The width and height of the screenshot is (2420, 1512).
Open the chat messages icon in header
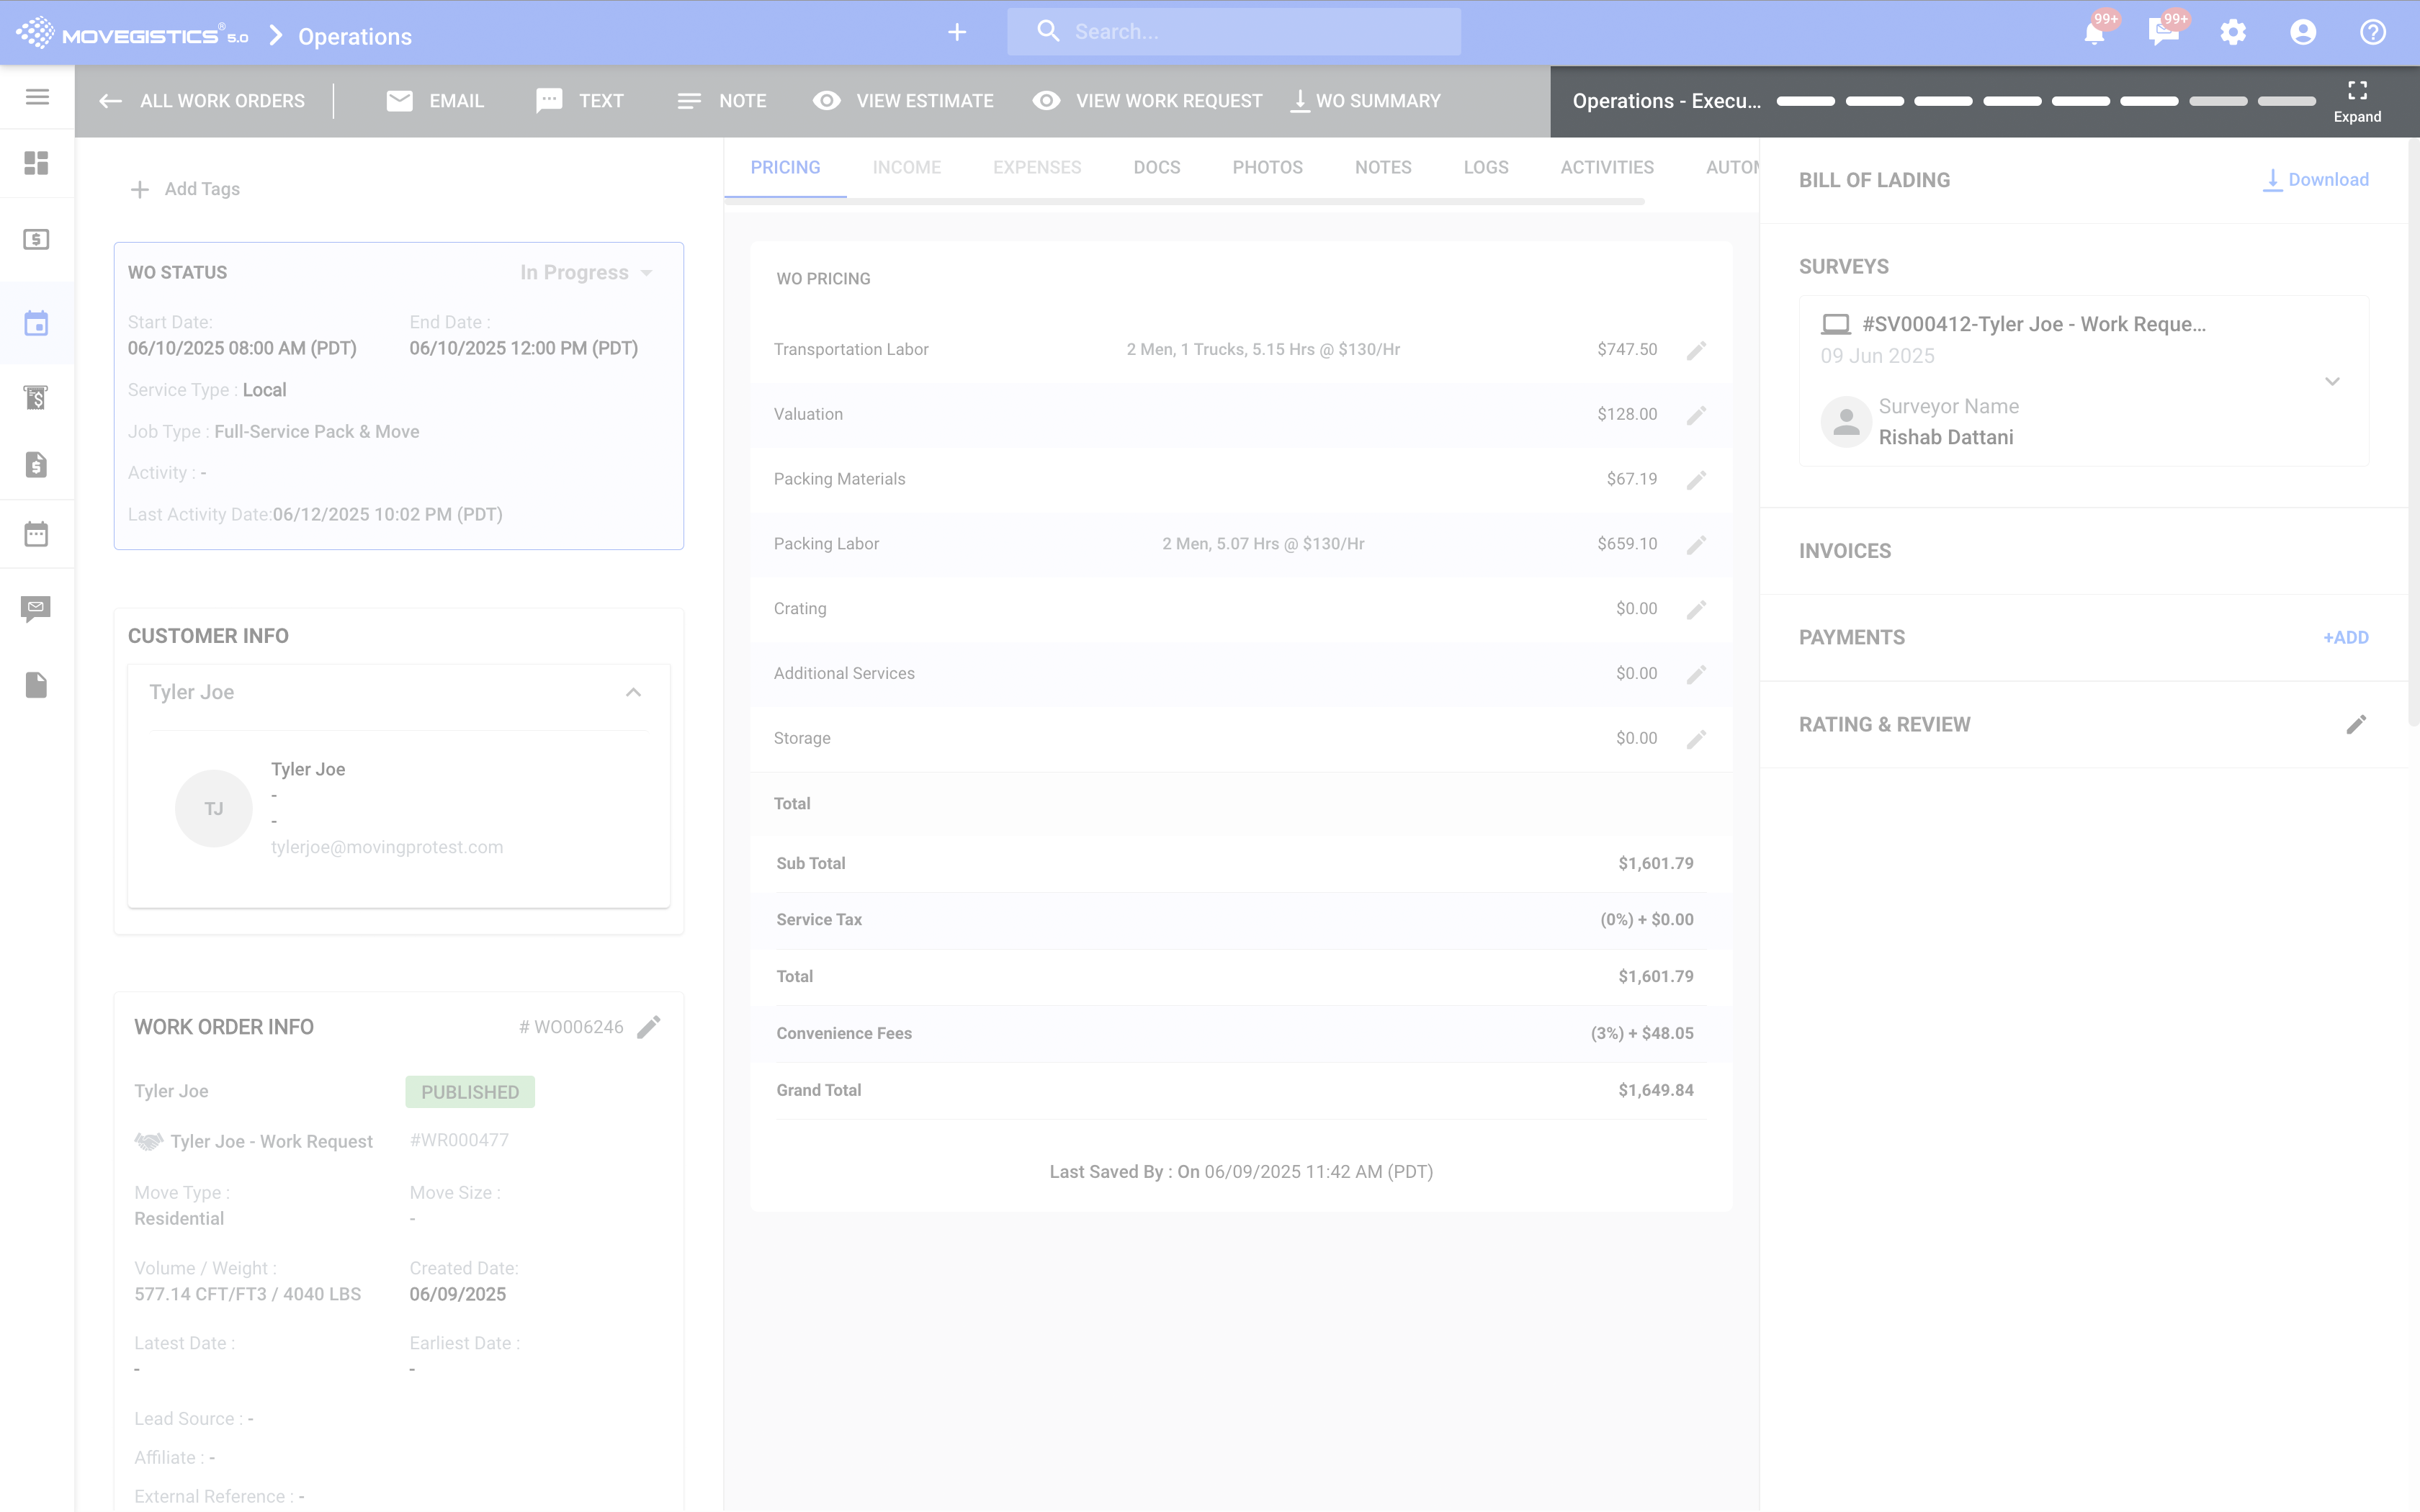2163,33
